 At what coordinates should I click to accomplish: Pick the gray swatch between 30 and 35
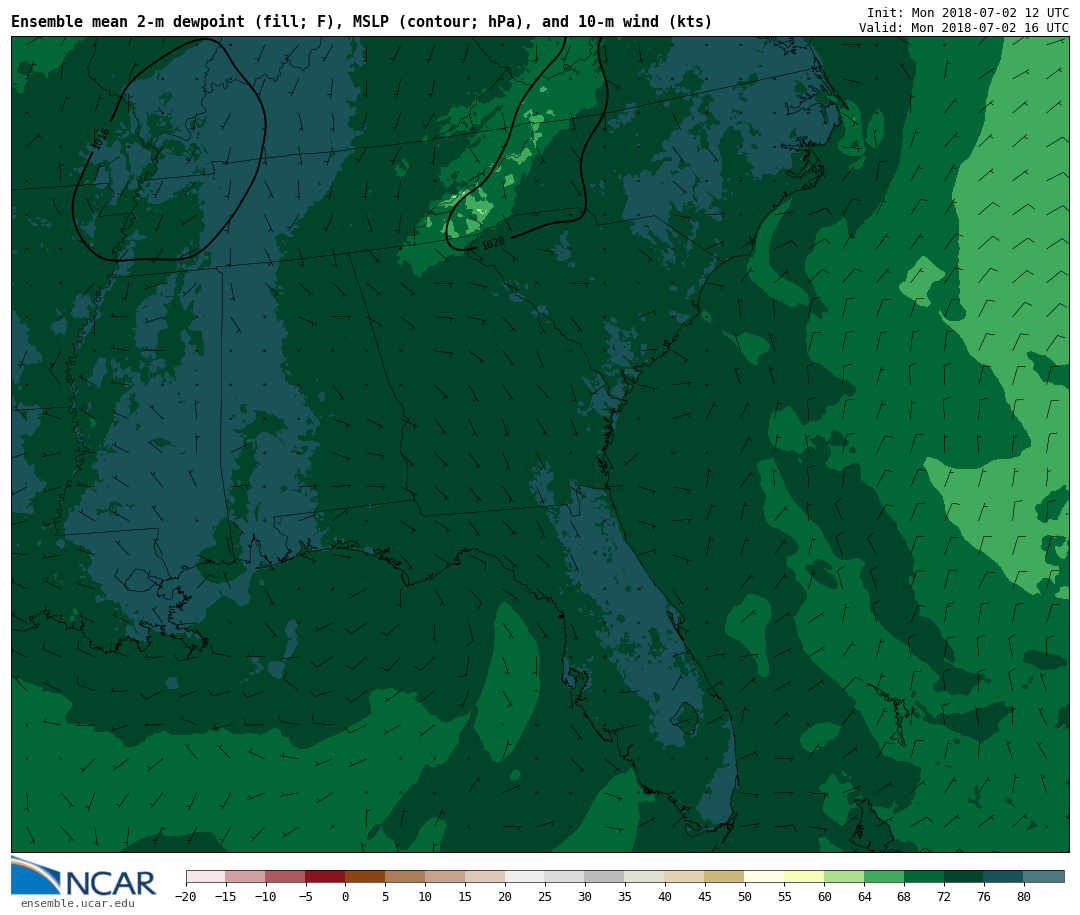604,877
